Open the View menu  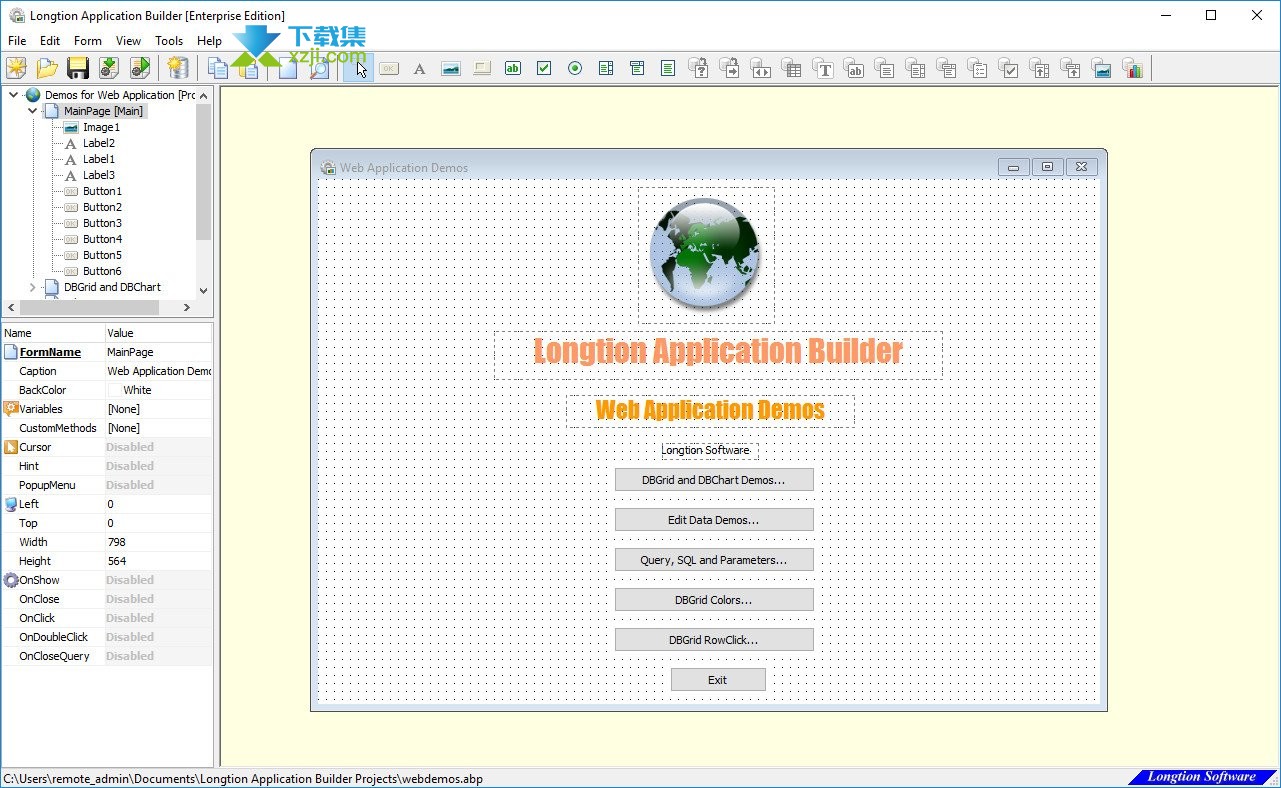(128, 41)
